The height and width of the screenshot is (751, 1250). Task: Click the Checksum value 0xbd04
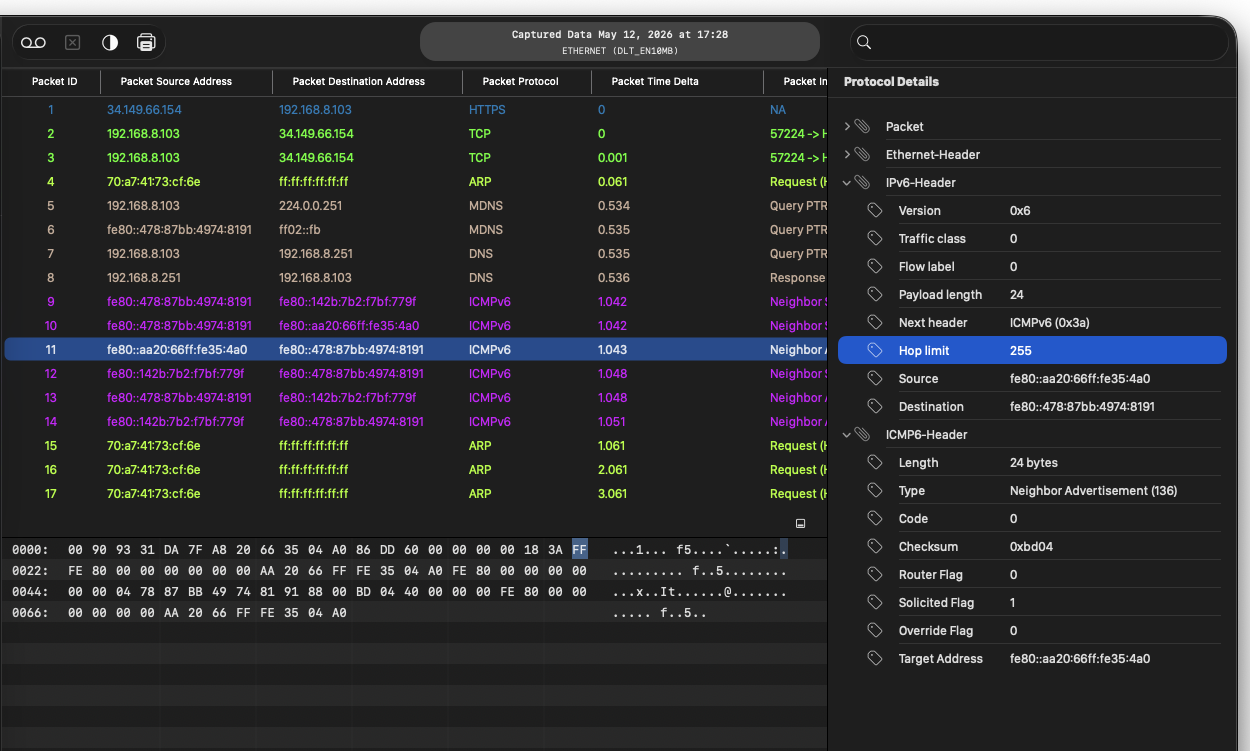(1031, 547)
